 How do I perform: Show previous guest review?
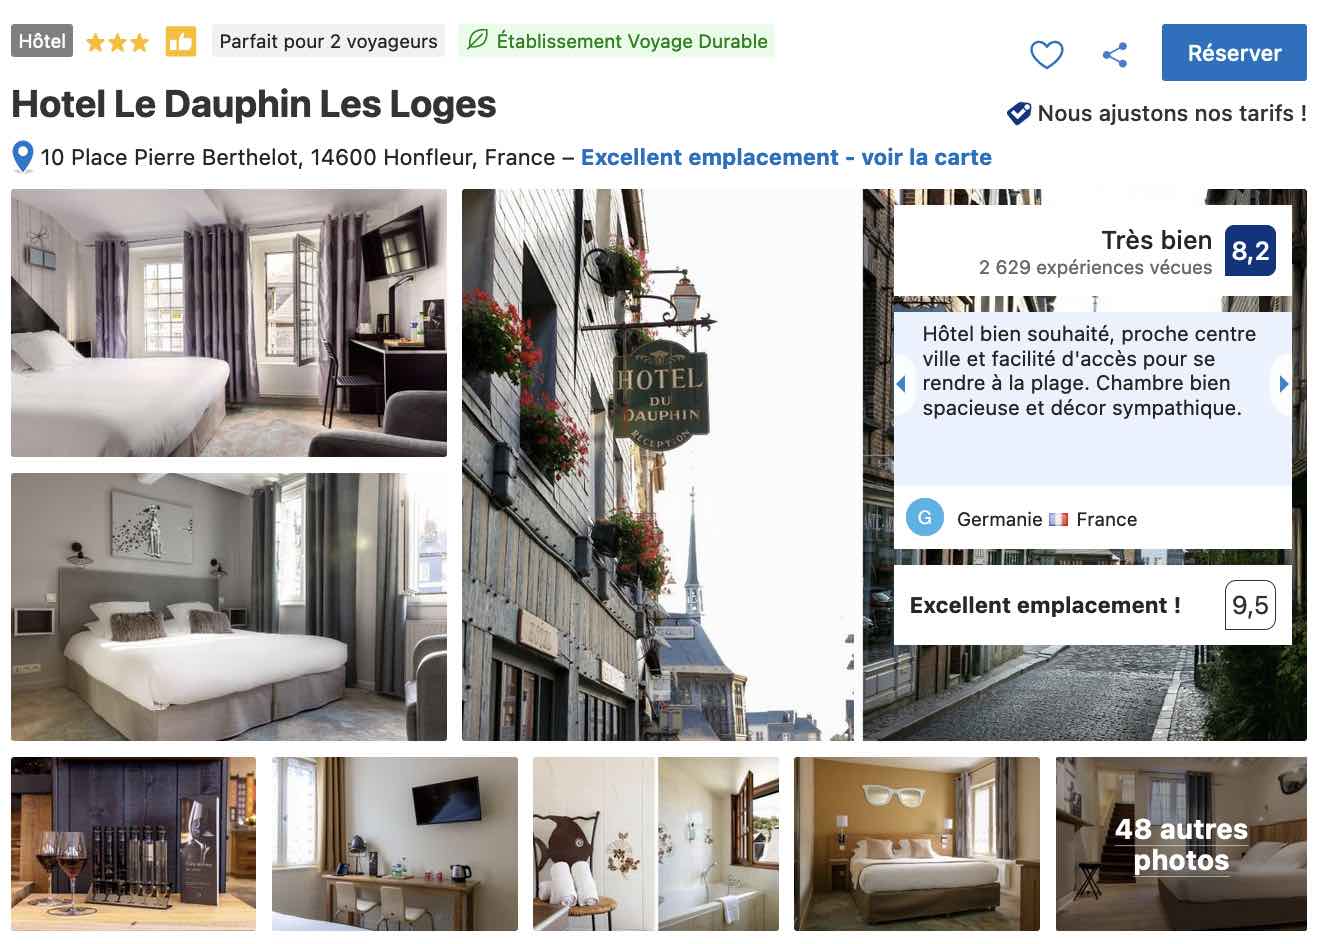(901, 383)
